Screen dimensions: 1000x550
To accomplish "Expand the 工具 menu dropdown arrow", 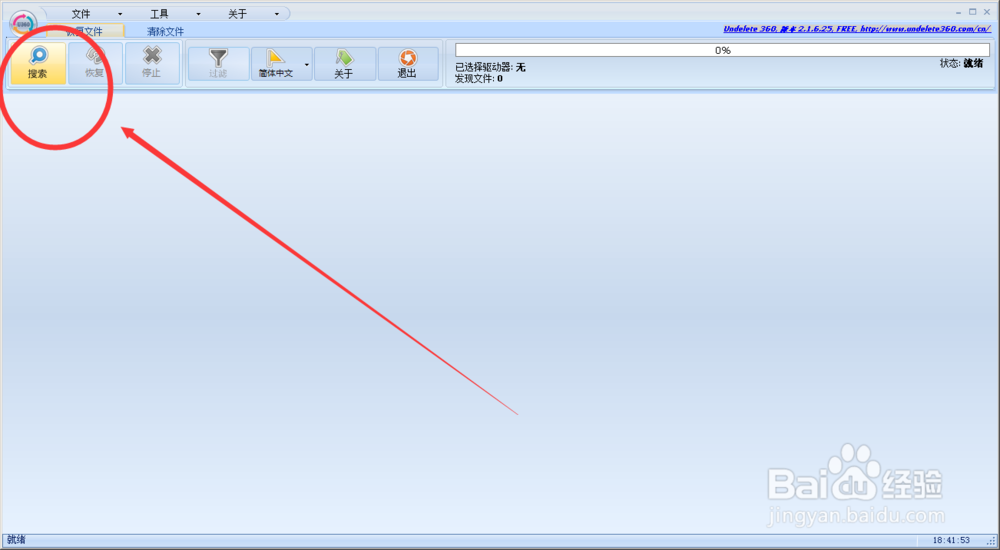I will (x=198, y=14).
